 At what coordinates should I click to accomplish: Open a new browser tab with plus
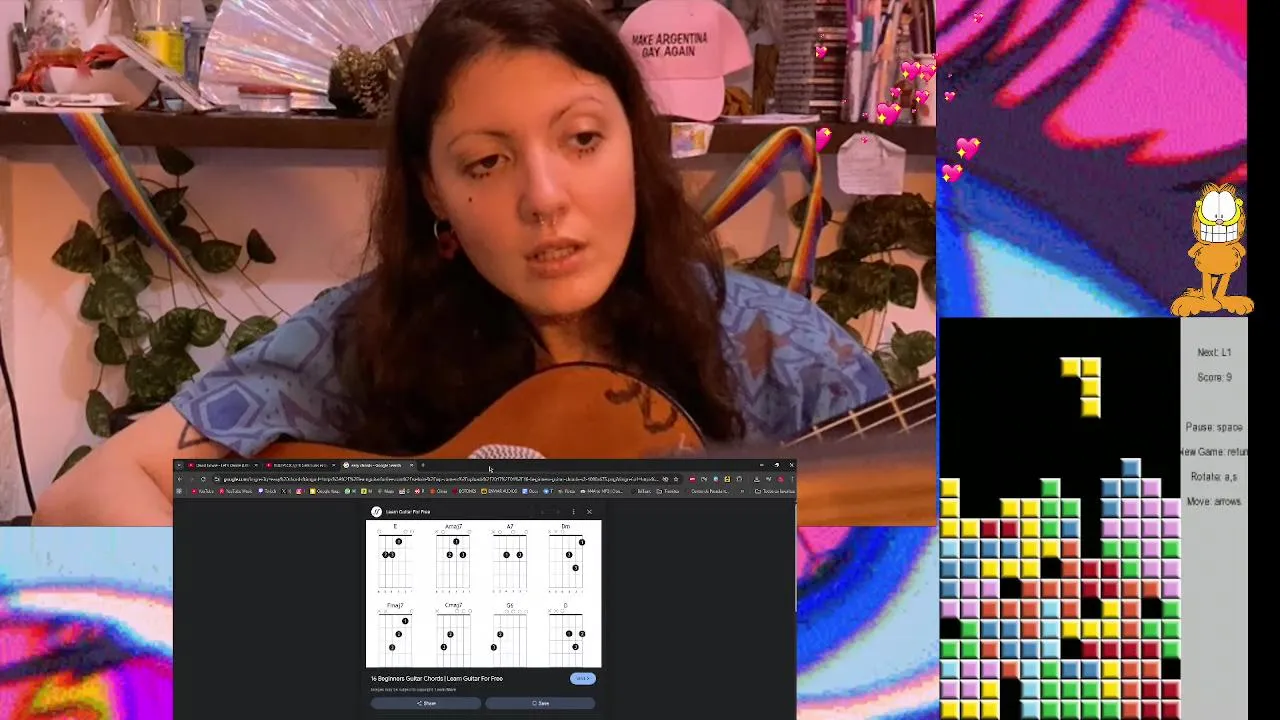click(x=423, y=465)
